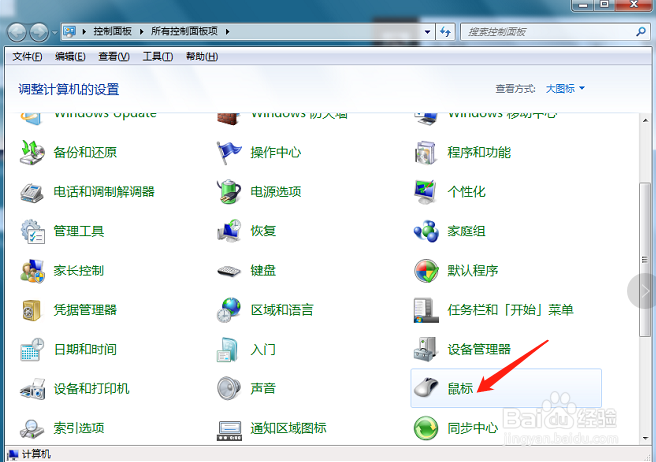The width and height of the screenshot is (656, 462).
Task: Click the refresh button beside address bar
Action: click(445, 32)
